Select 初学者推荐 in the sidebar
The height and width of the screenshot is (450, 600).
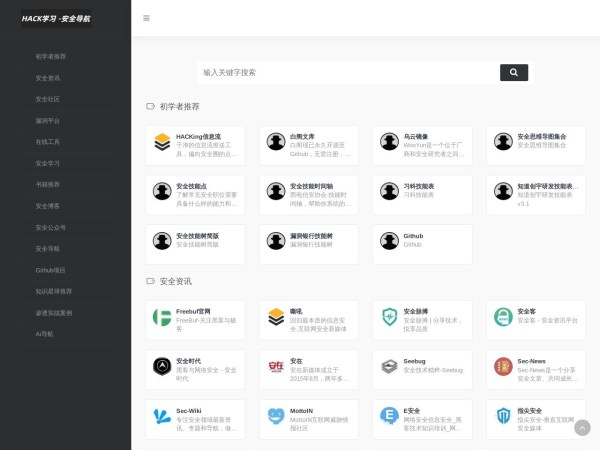[x=50, y=57]
